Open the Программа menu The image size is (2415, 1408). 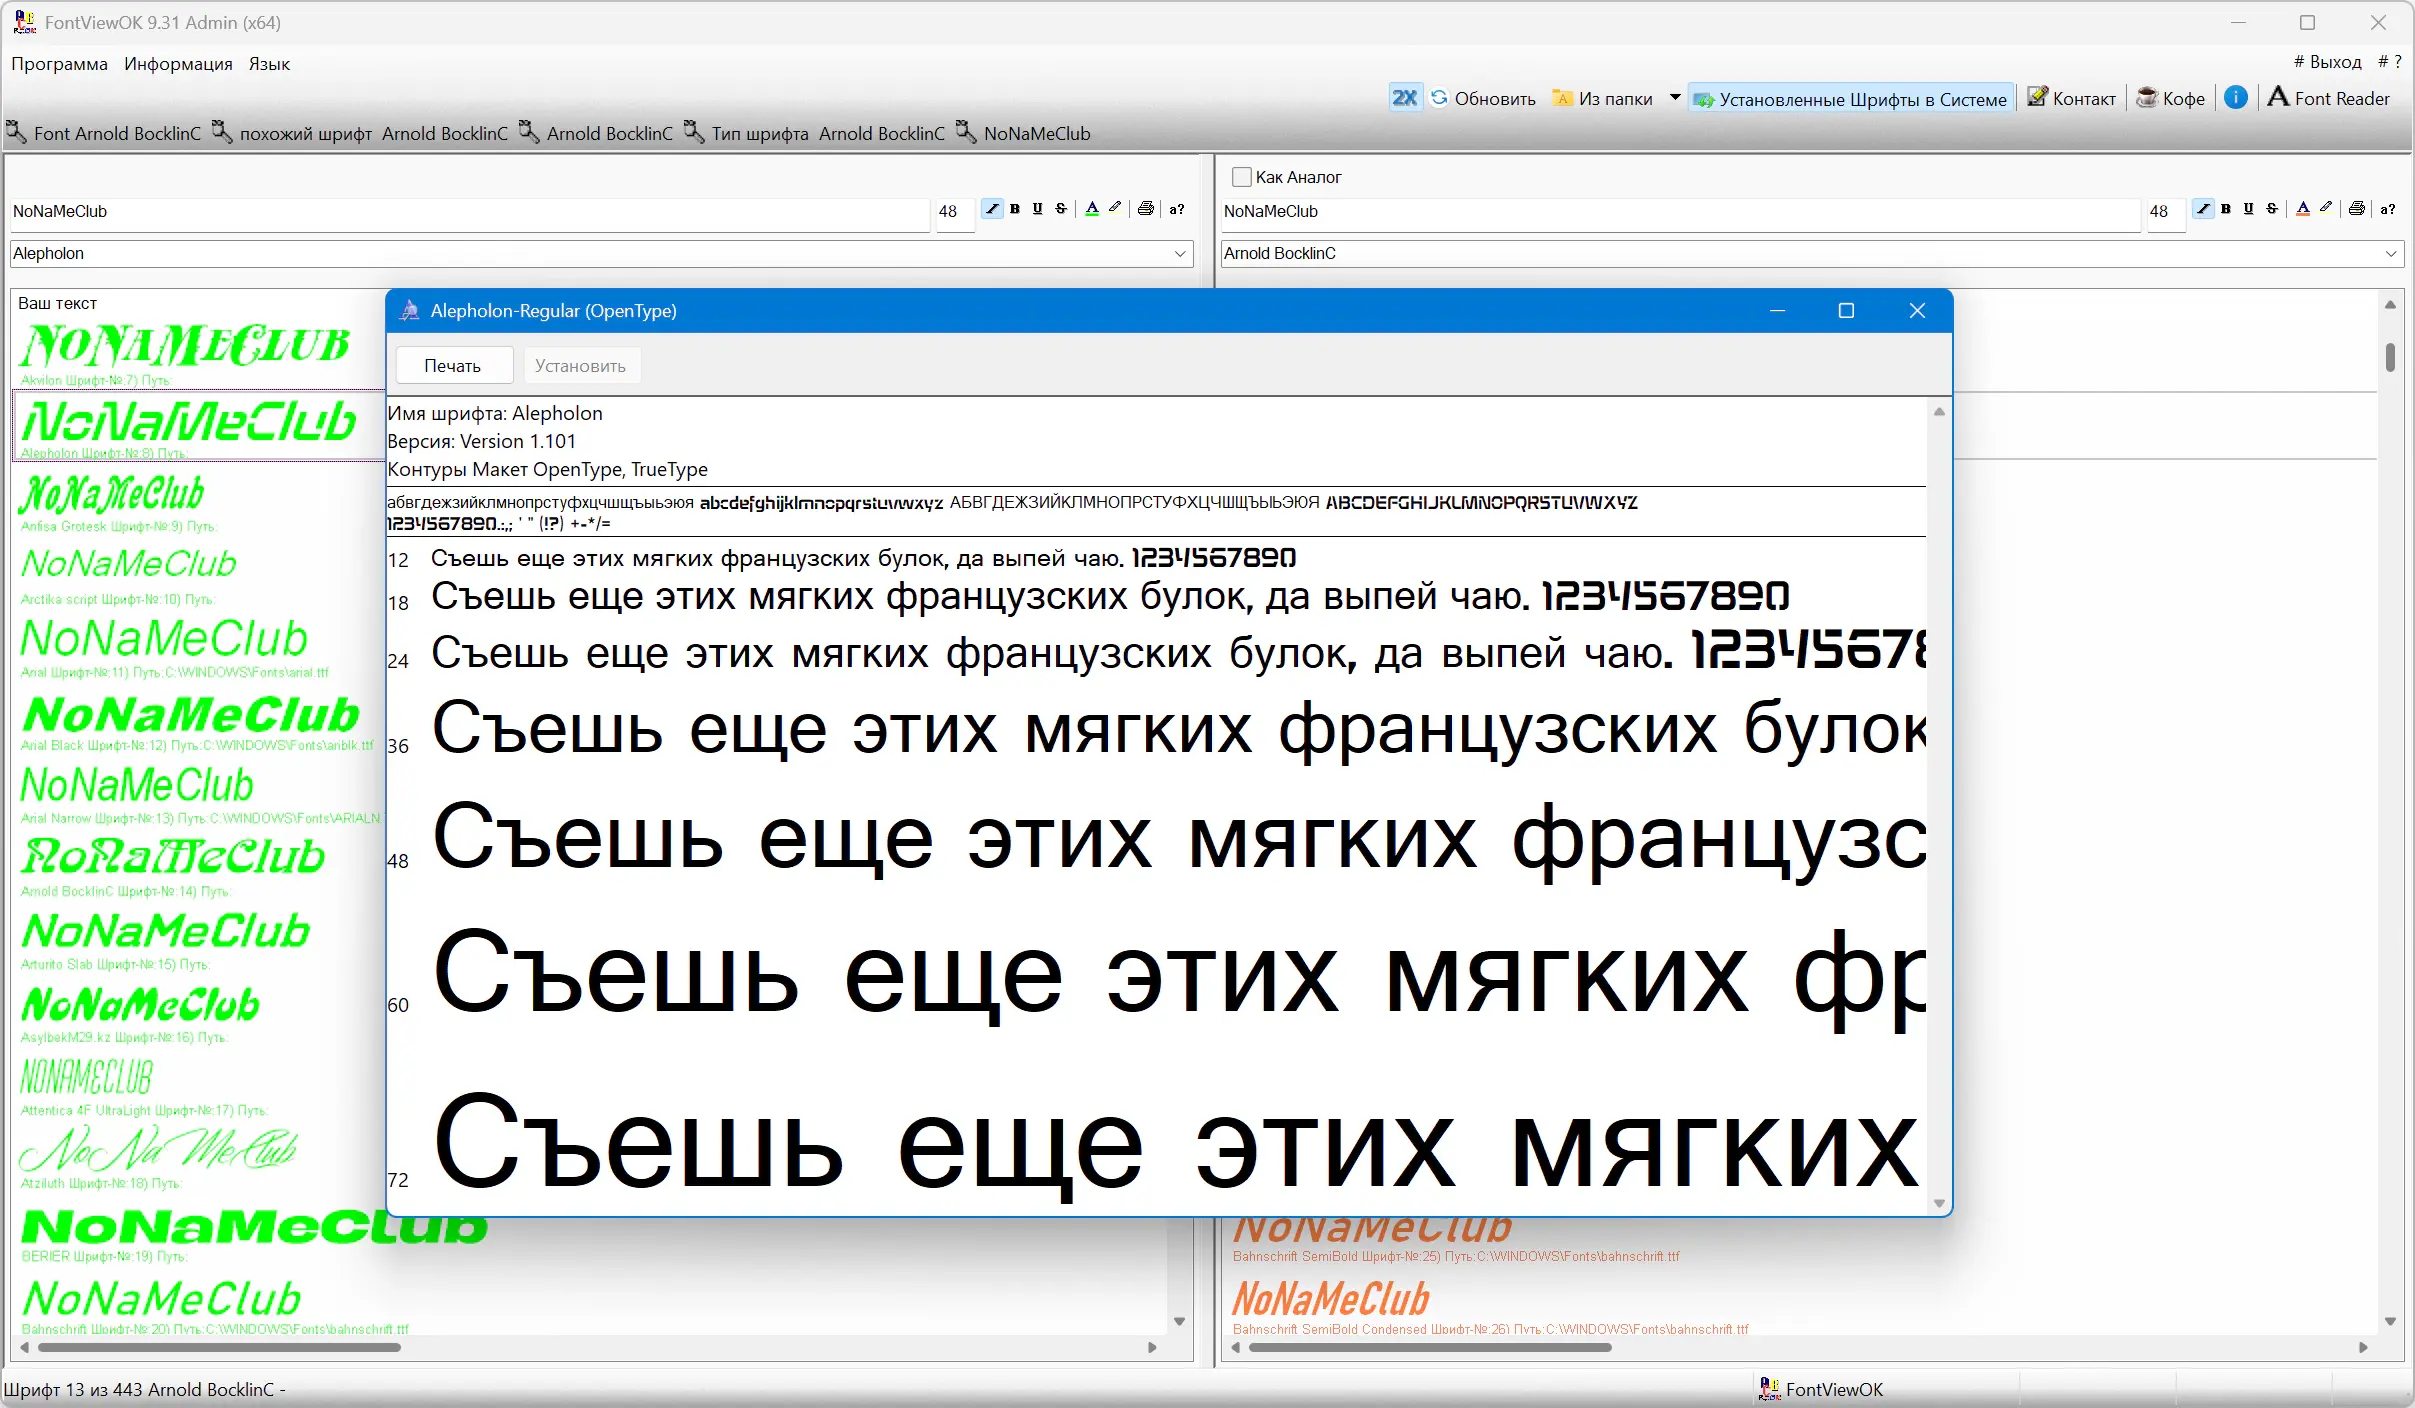pyautogui.click(x=59, y=64)
